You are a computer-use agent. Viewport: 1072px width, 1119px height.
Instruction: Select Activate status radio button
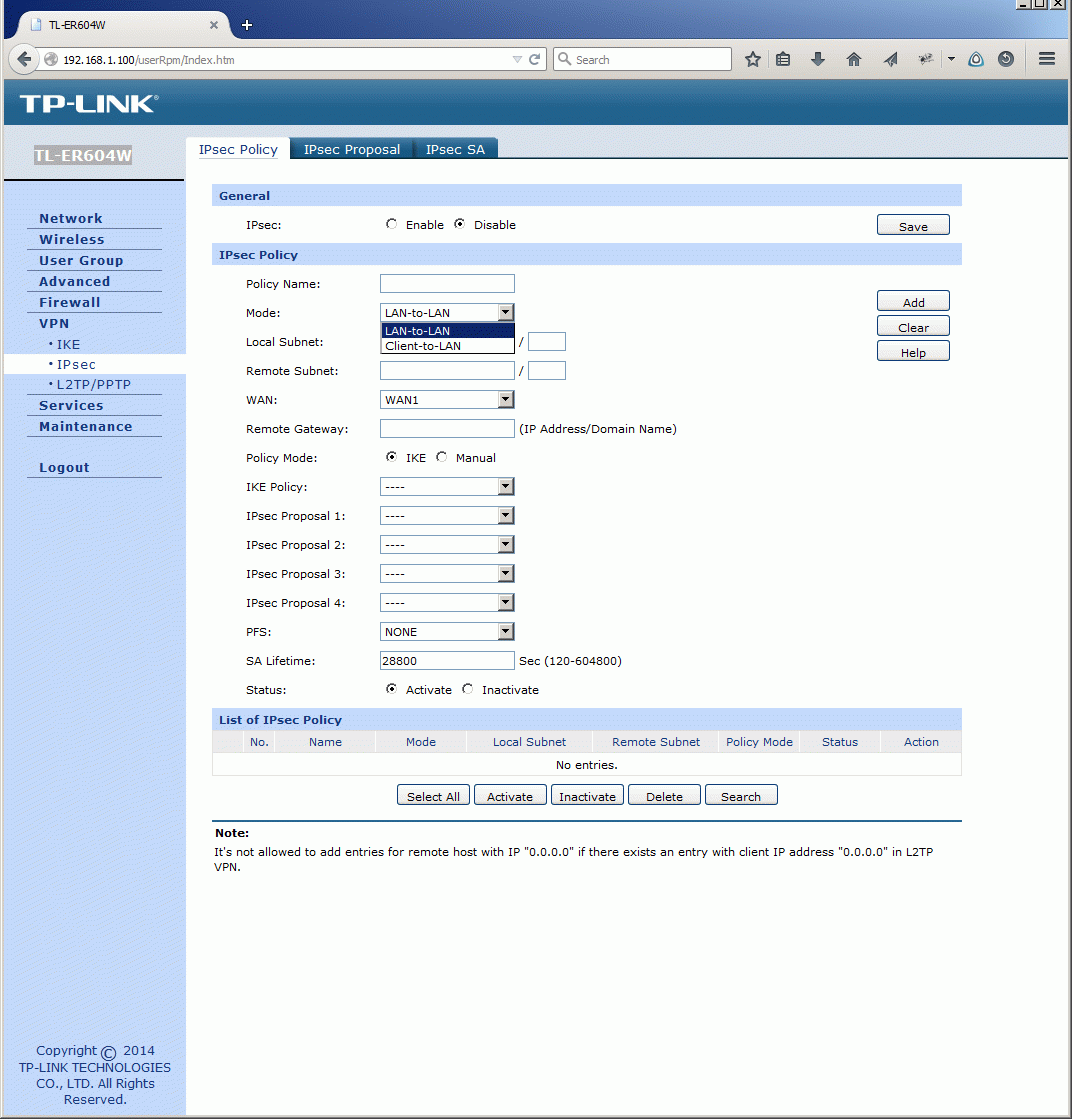coord(391,689)
